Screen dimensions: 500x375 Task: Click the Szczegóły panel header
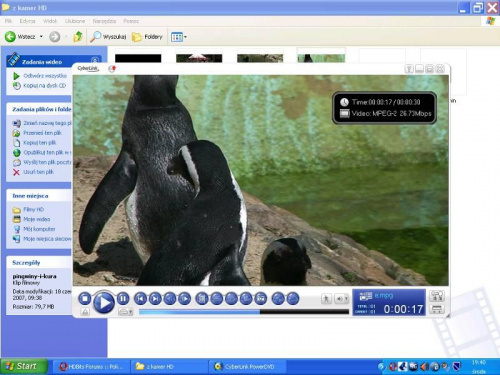coord(39,263)
